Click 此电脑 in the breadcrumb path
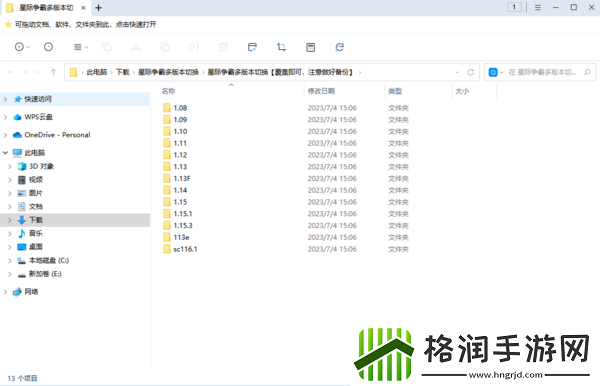 coord(97,72)
